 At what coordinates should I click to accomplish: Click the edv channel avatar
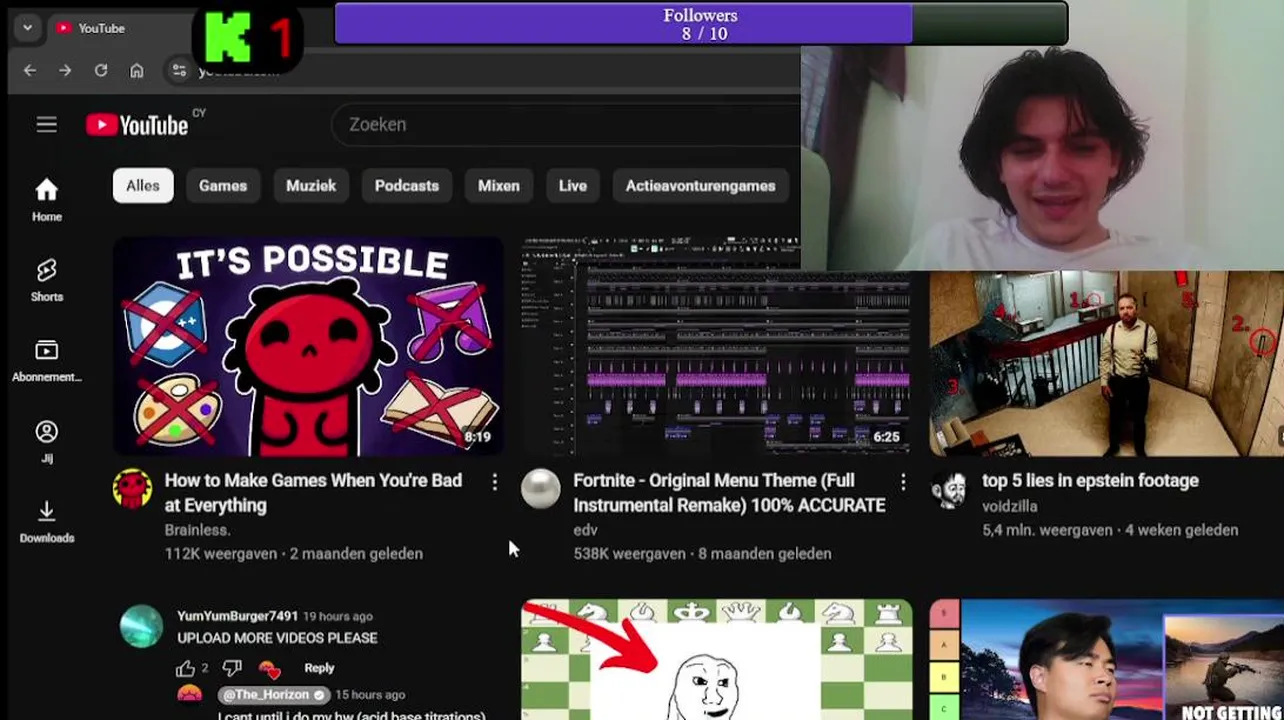(x=541, y=489)
